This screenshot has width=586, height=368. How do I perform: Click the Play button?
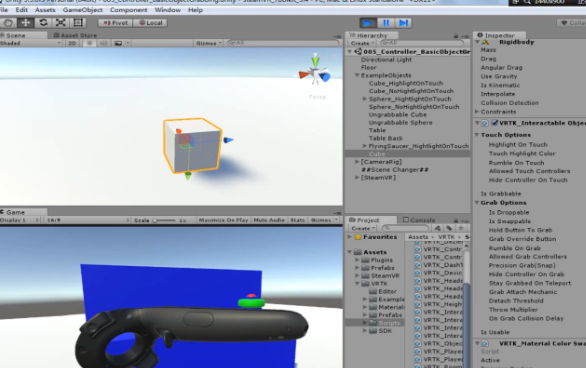368,23
